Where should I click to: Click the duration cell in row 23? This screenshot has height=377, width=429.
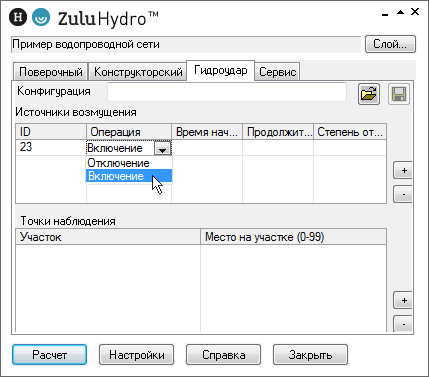point(278,148)
